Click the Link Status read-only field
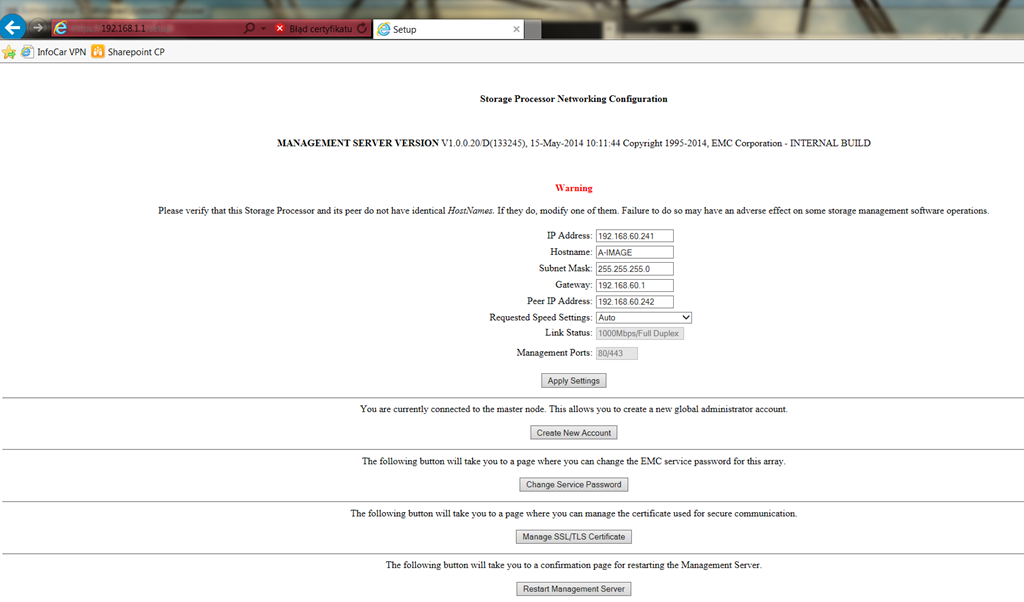The height and width of the screenshot is (602, 1024). pos(639,334)
